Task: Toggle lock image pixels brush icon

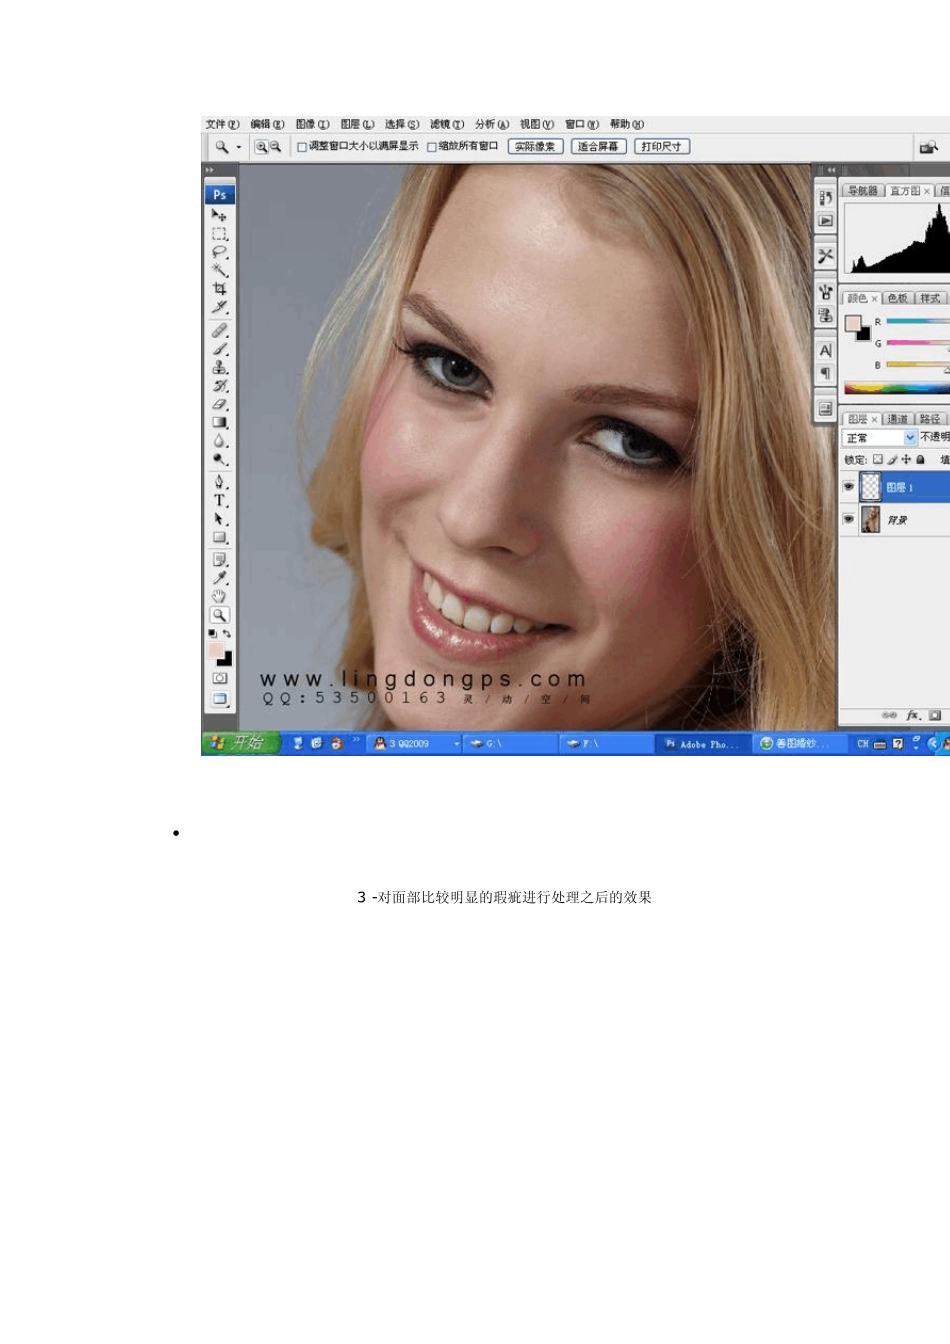Action: point(892,460)
